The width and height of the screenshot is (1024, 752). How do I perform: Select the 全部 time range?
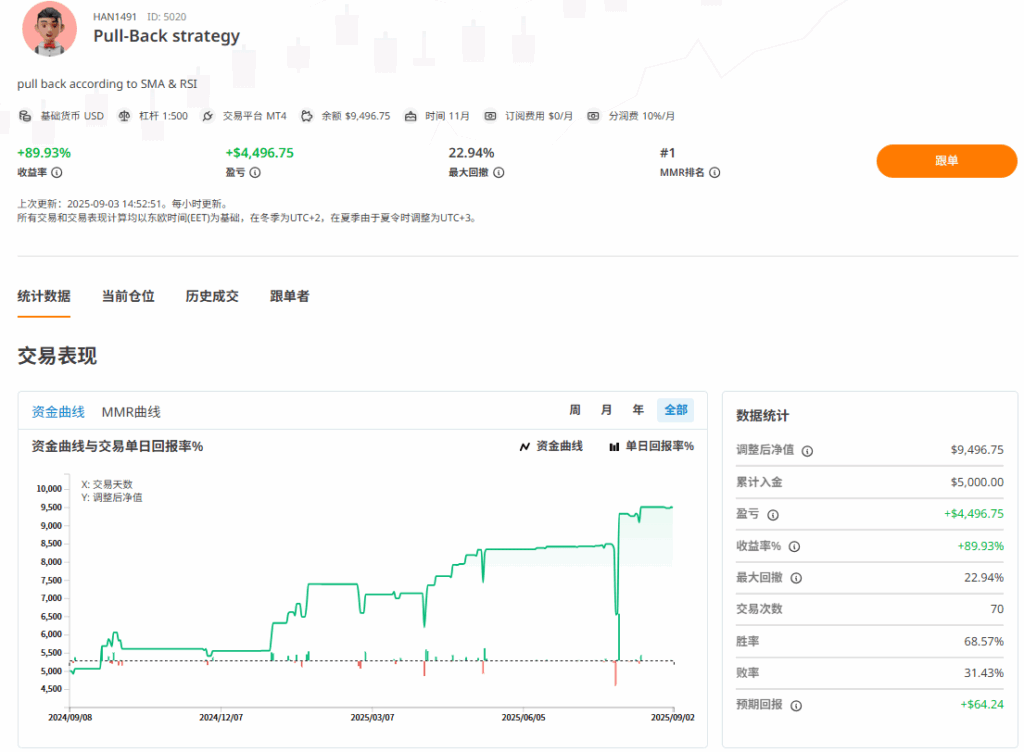(675, 410)
